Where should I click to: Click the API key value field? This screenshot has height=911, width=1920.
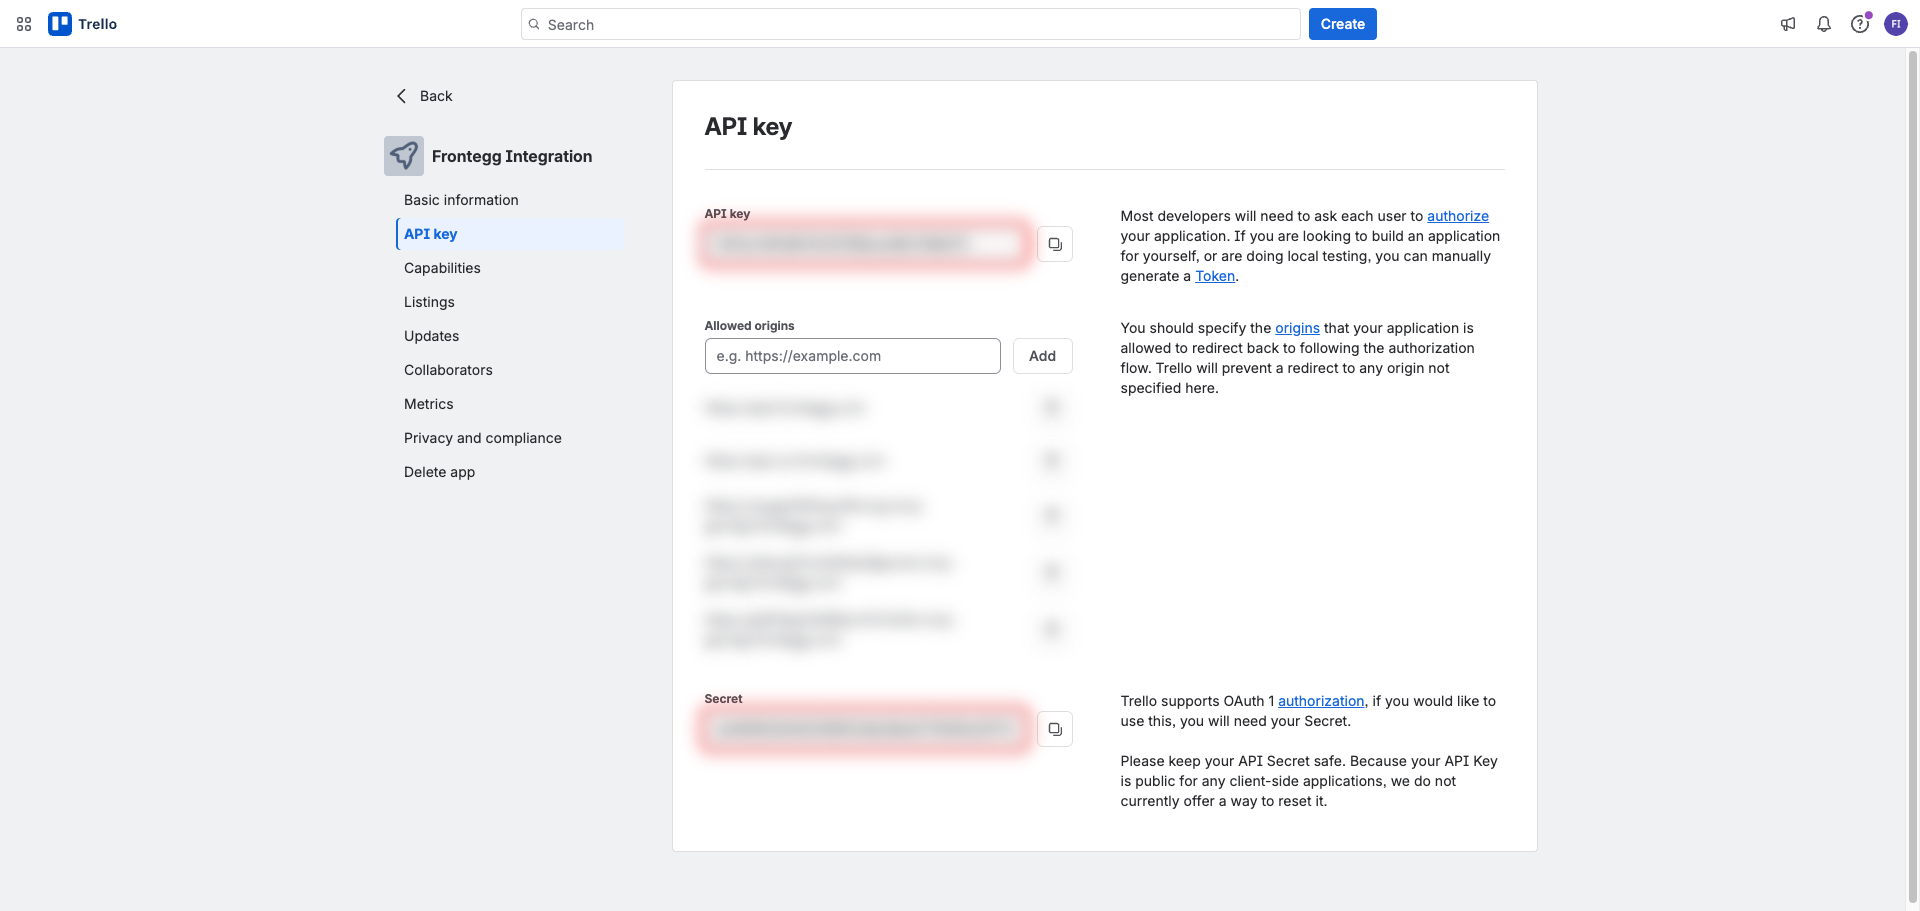coord(866,244)
